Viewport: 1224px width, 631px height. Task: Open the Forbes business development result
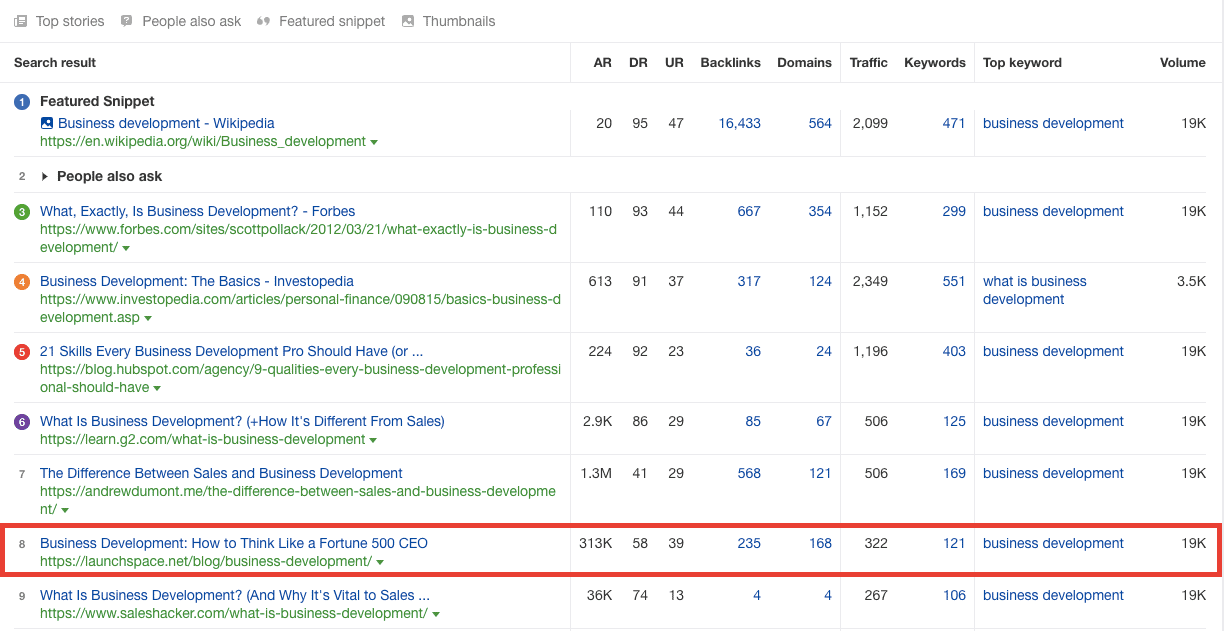pyautogui.click(x=197, y=211)
